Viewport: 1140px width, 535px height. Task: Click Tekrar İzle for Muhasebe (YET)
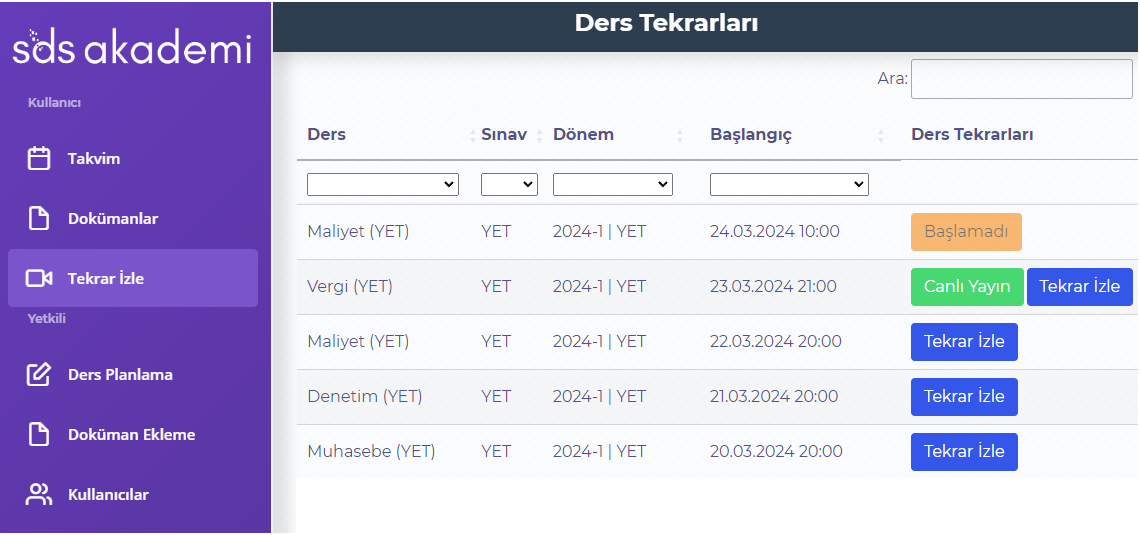964,451
